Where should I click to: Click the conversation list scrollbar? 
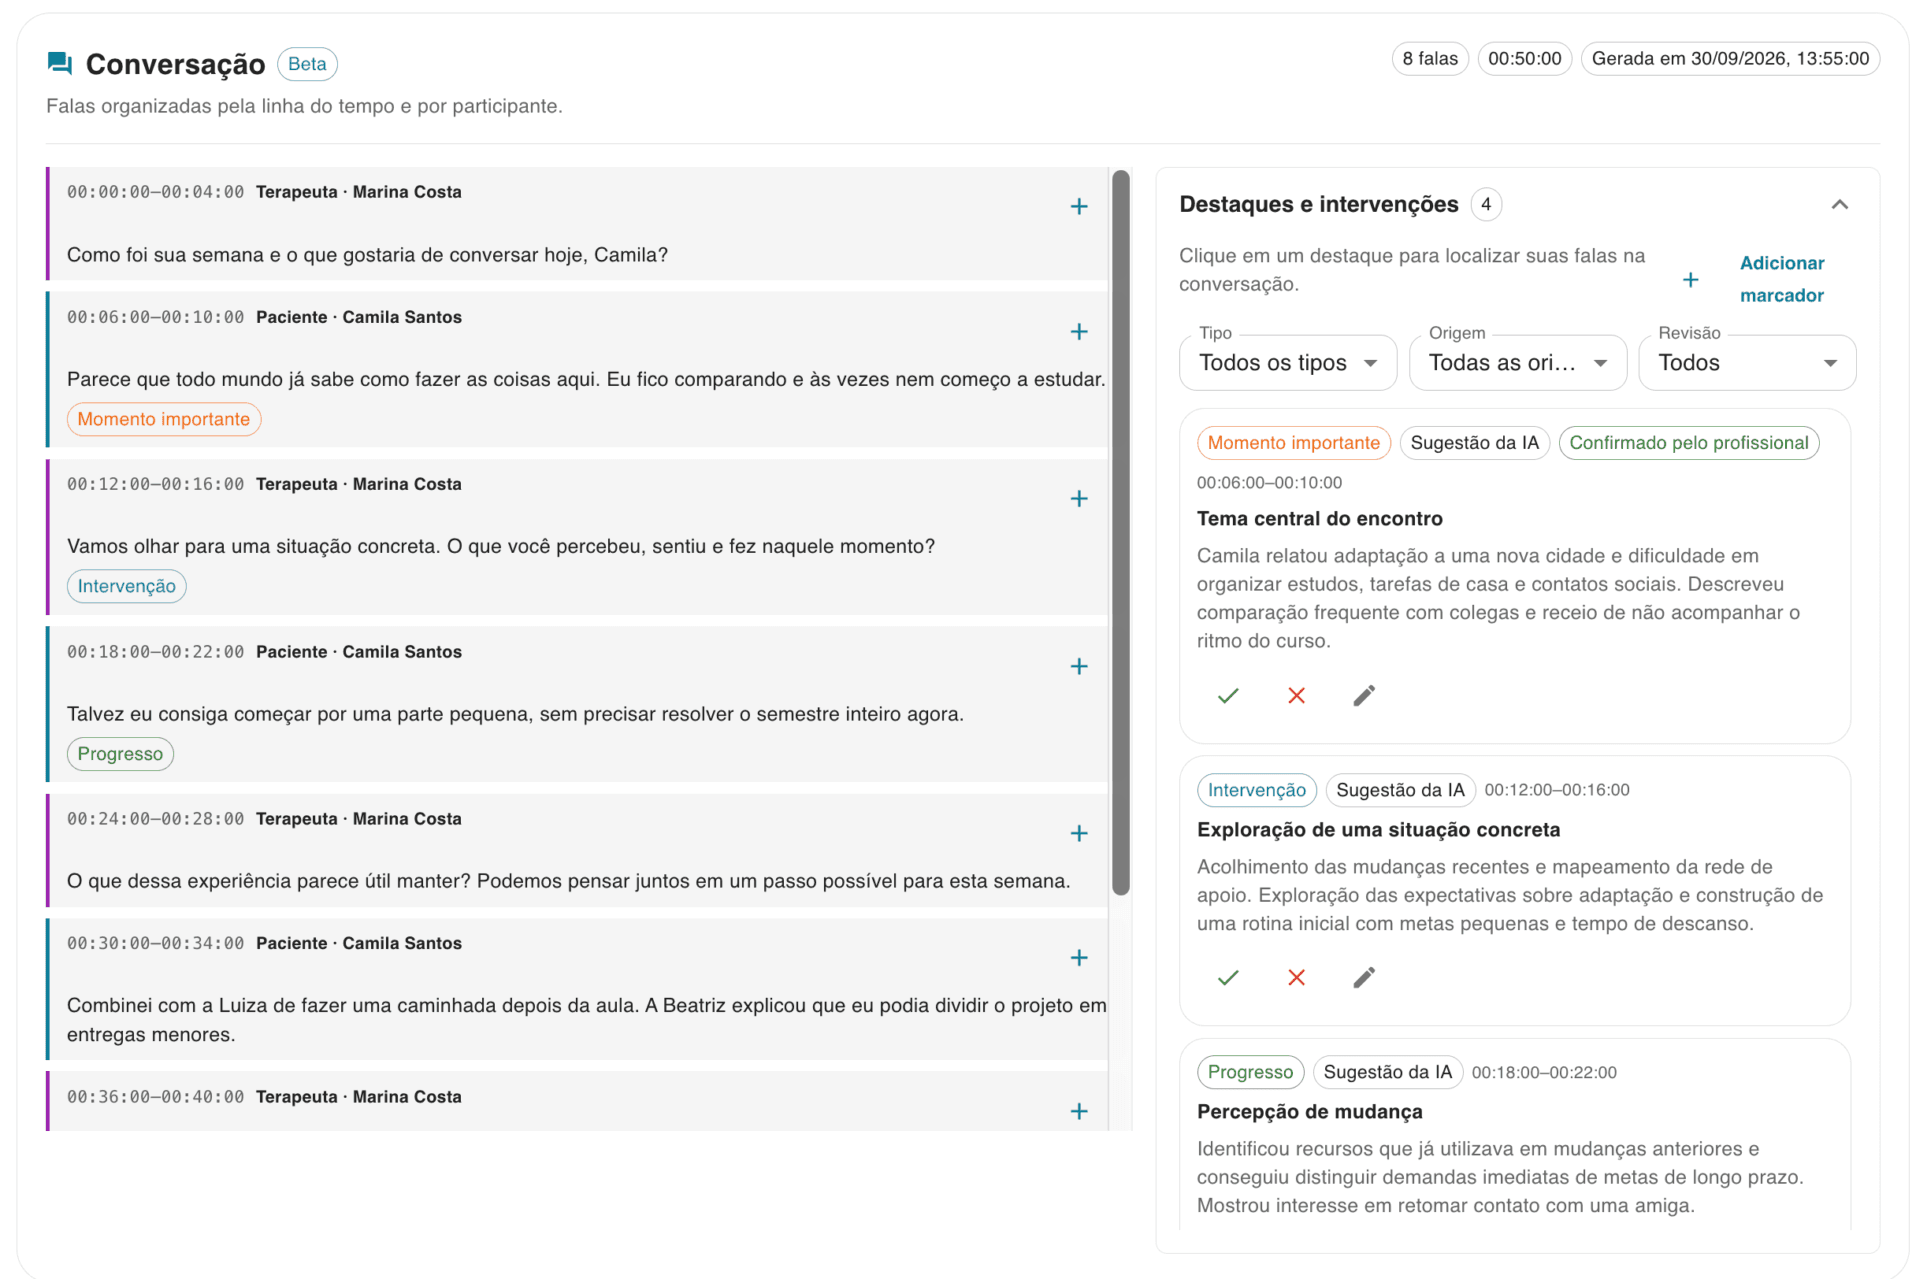point(1121,533)
